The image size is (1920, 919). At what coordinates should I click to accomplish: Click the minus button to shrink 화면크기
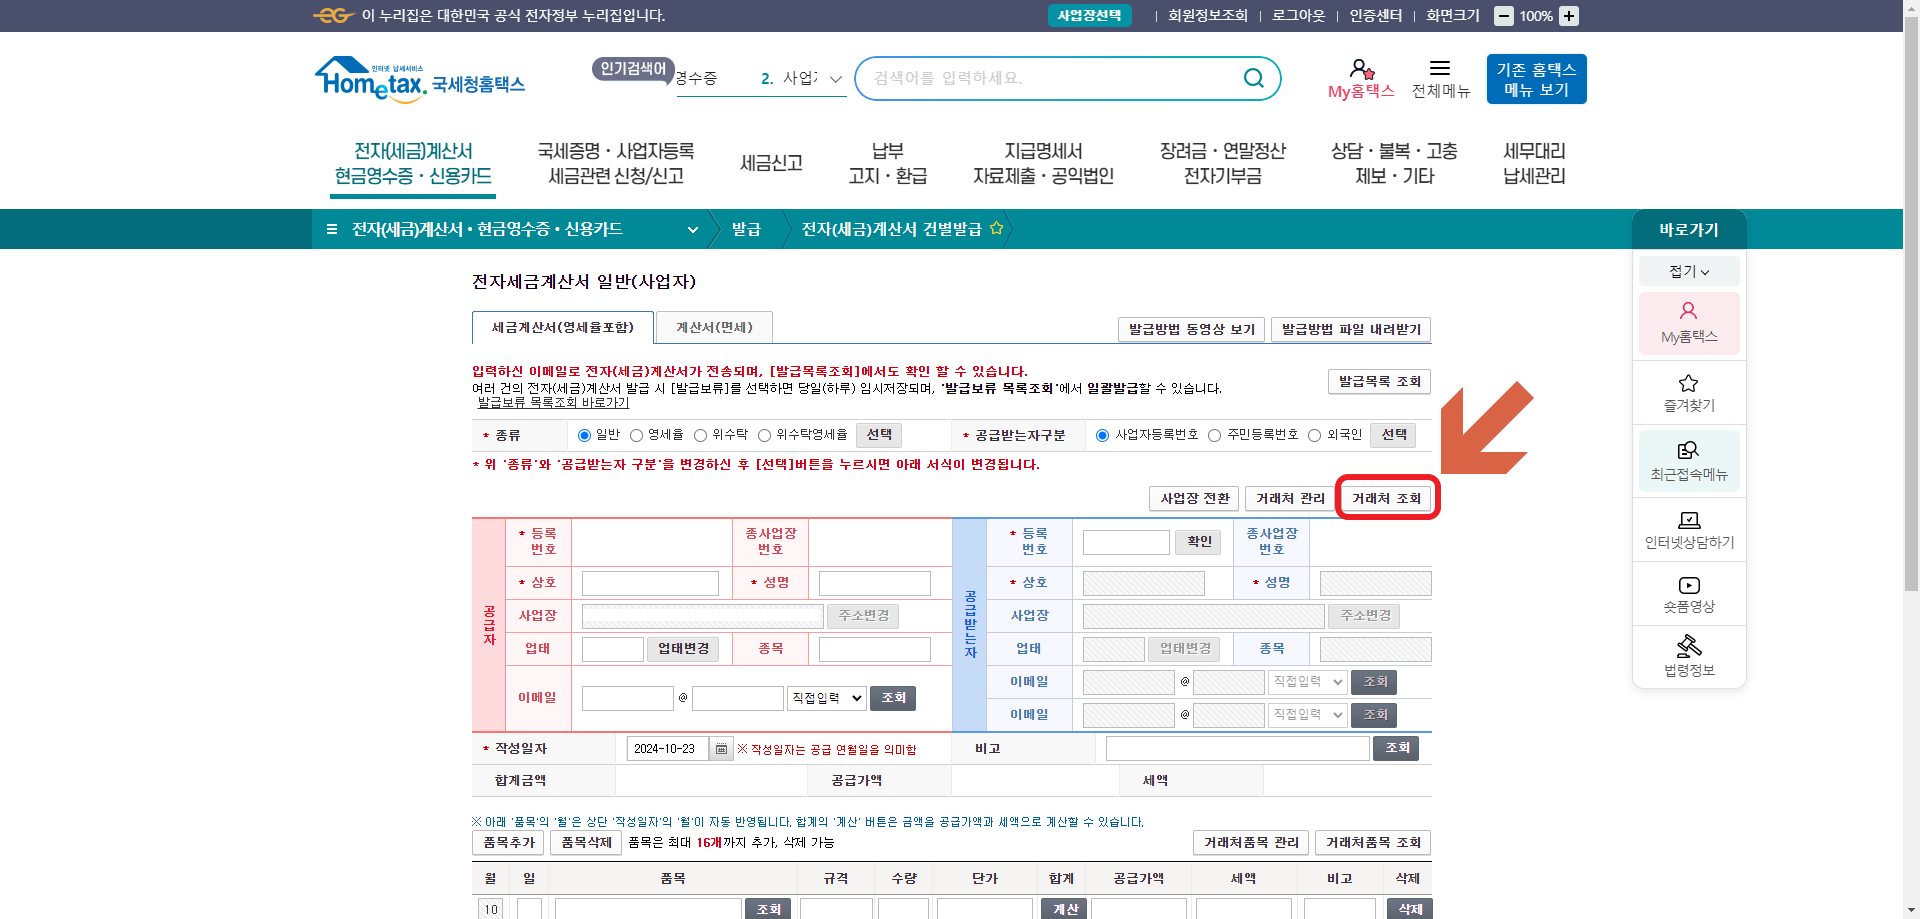pos(1502,15)
